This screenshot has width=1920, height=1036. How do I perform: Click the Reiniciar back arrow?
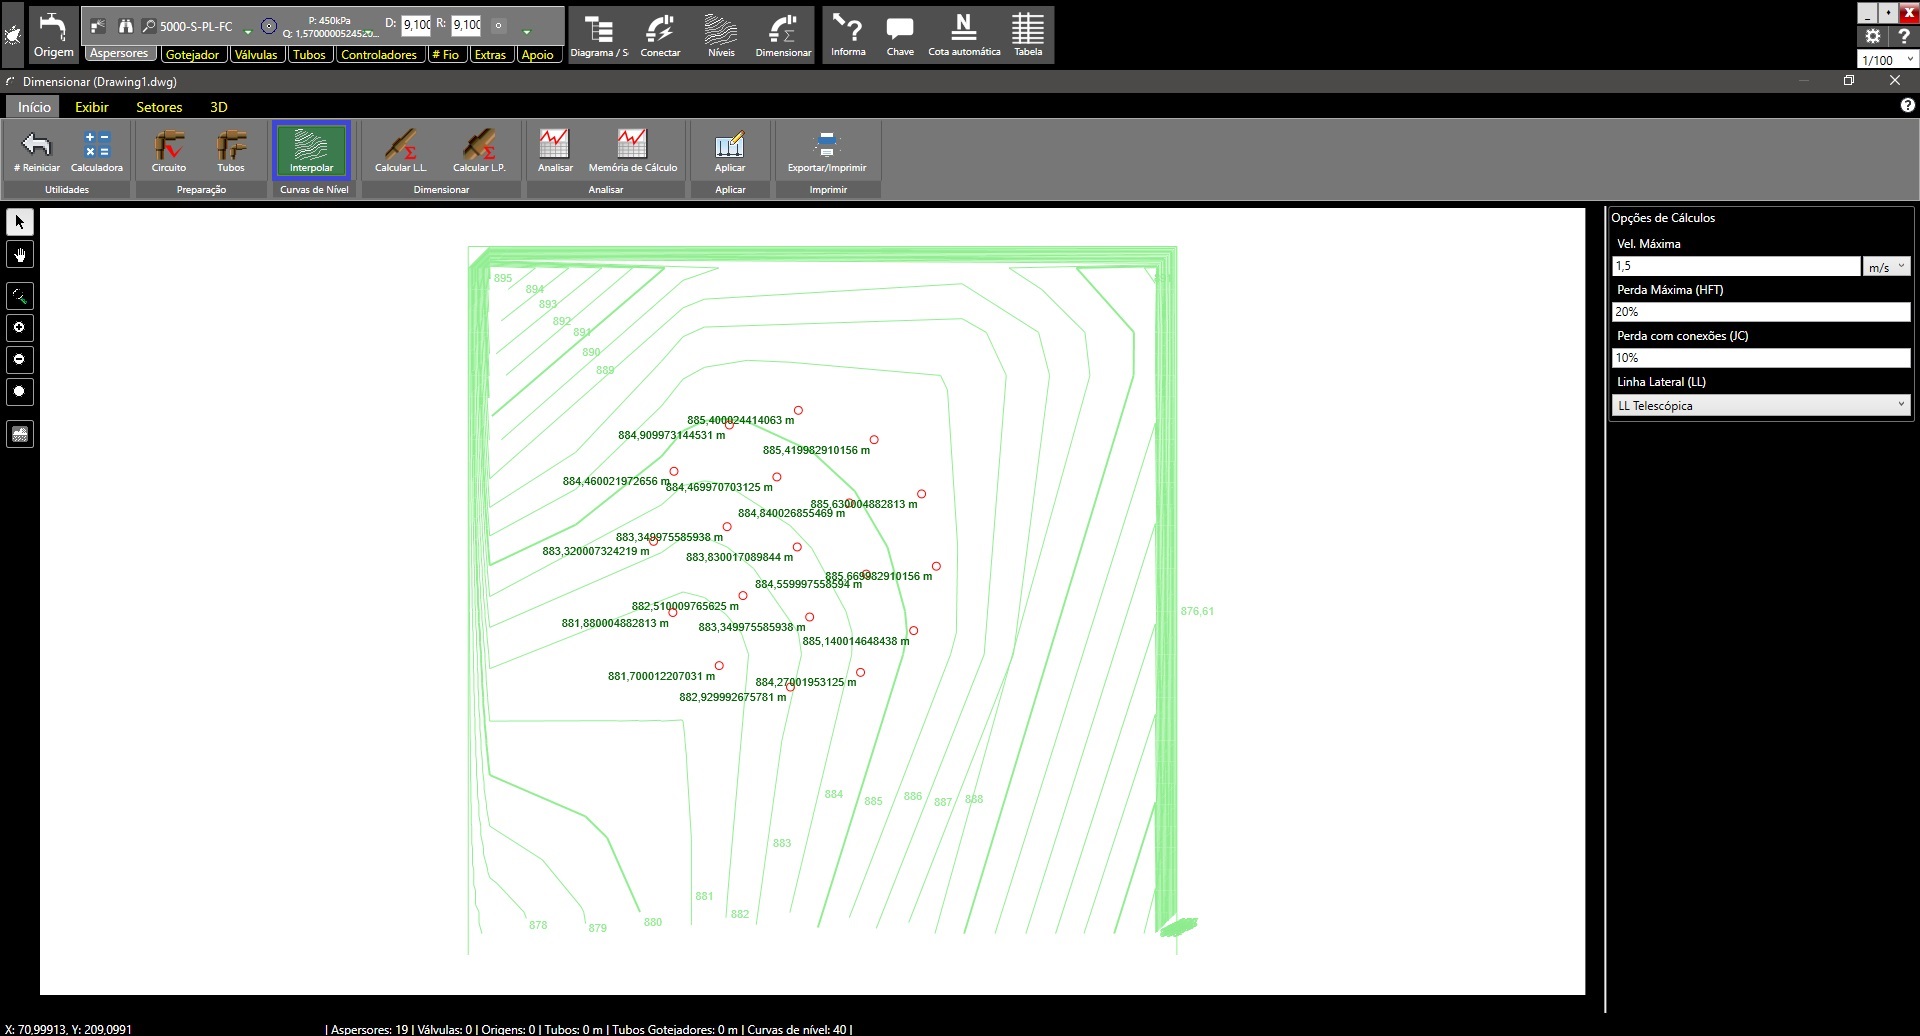tap(37, 151)
